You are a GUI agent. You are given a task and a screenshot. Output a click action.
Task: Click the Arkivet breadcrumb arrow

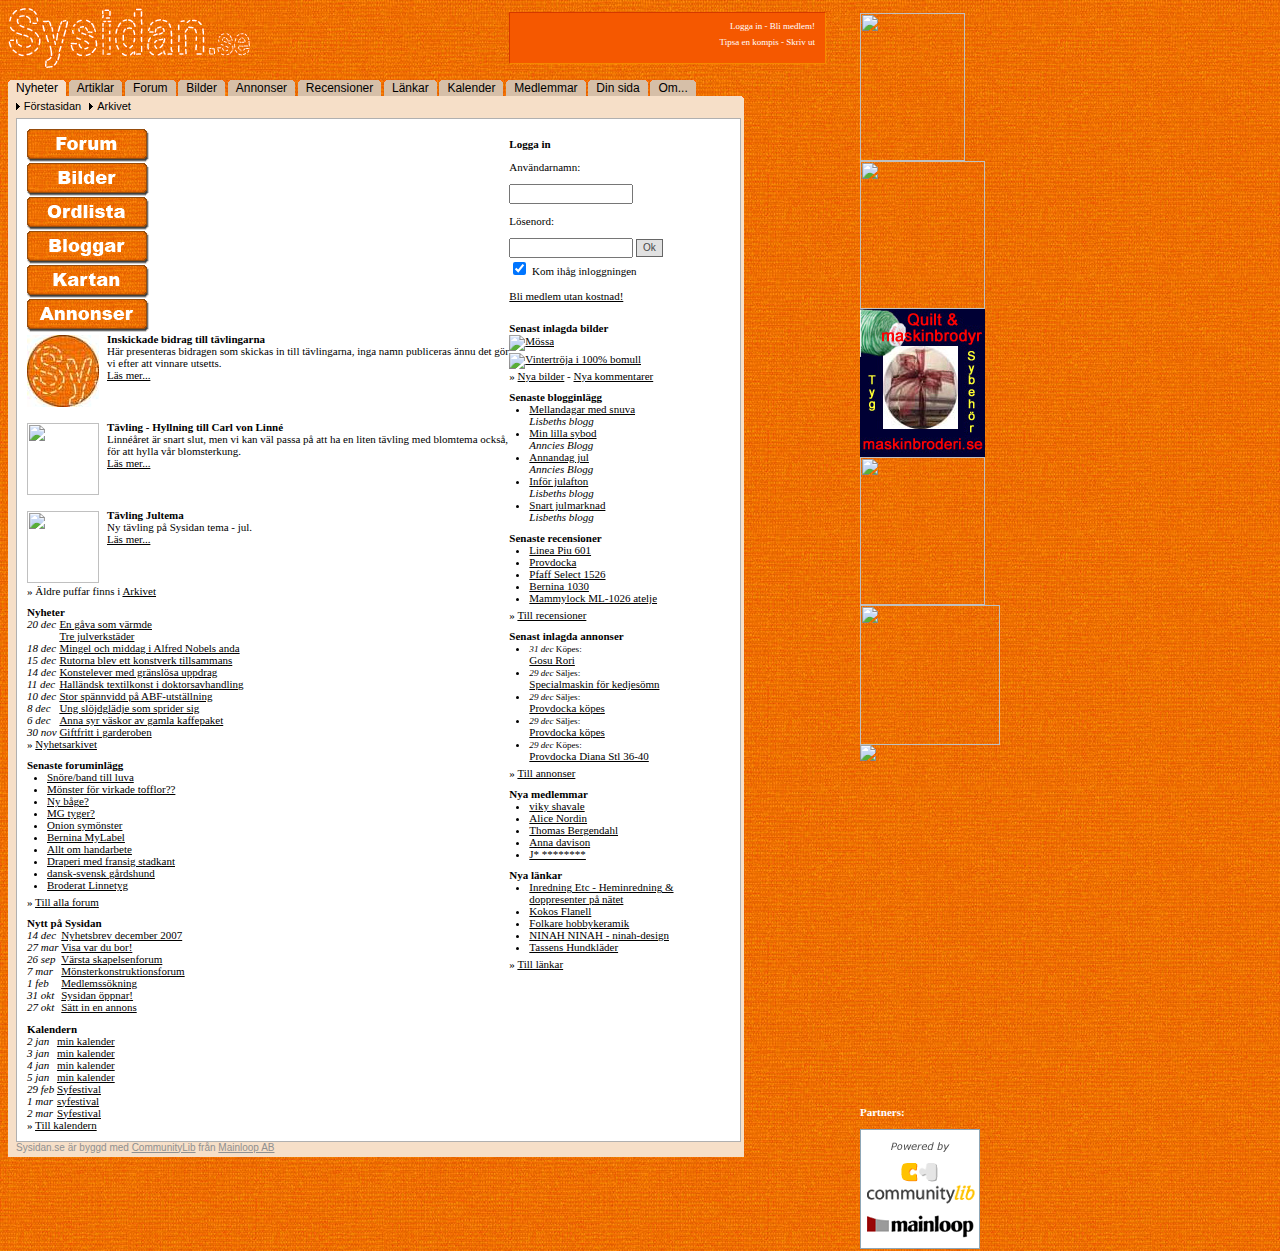(x=91, y=106)
